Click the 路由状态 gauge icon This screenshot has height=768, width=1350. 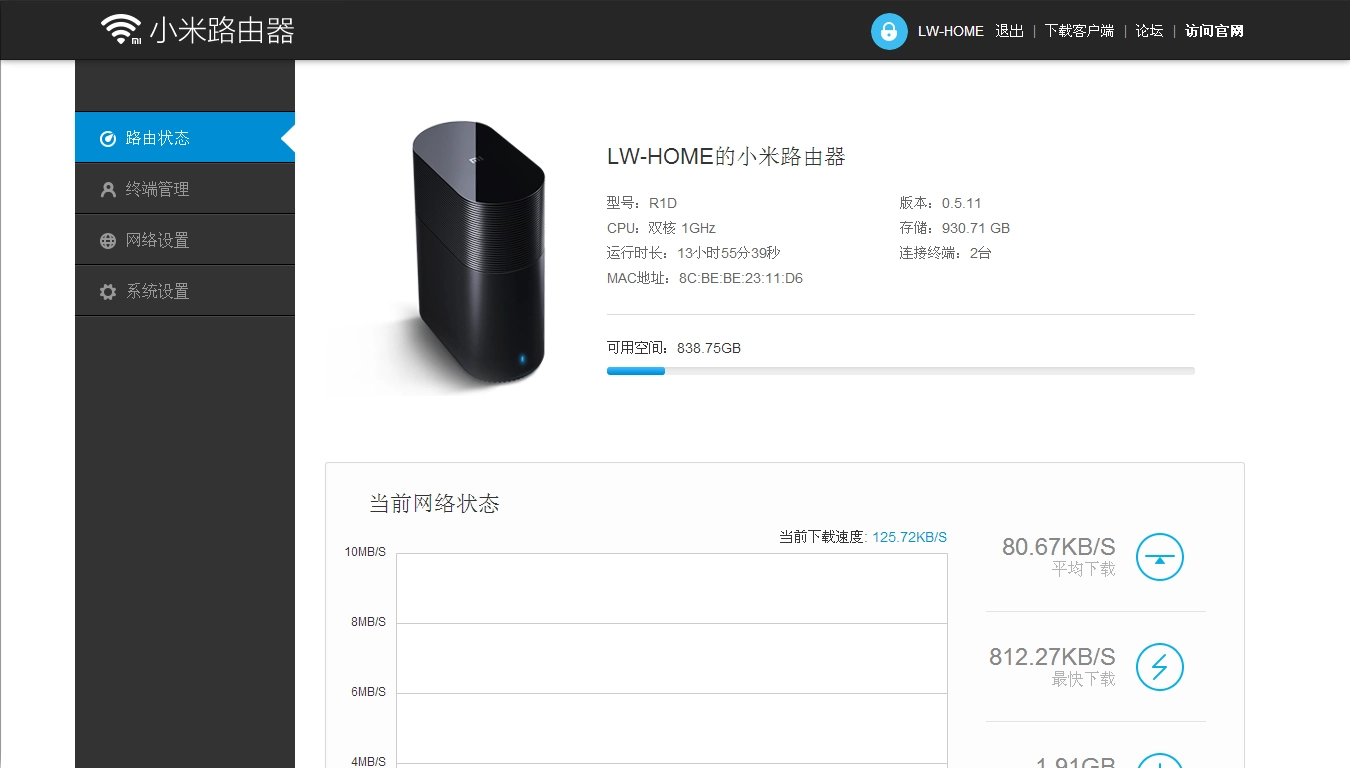click(x=108, y=138)
